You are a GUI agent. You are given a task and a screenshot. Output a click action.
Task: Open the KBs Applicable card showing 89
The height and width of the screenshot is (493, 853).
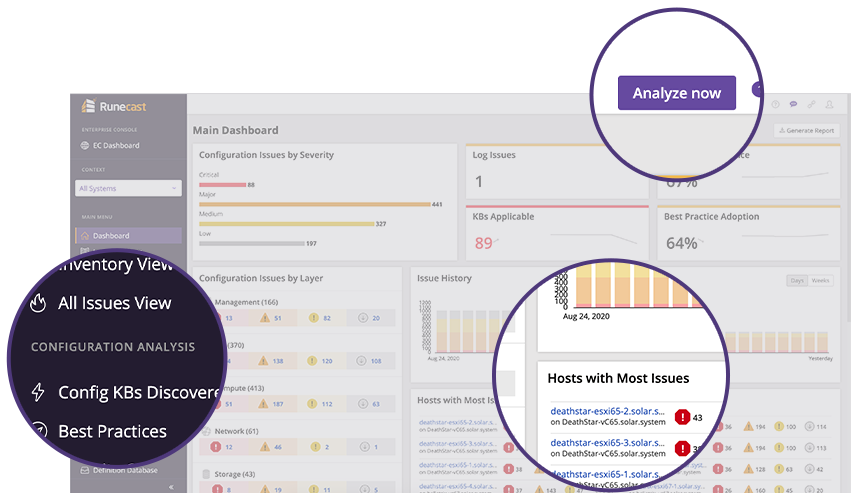coord(557,233)
